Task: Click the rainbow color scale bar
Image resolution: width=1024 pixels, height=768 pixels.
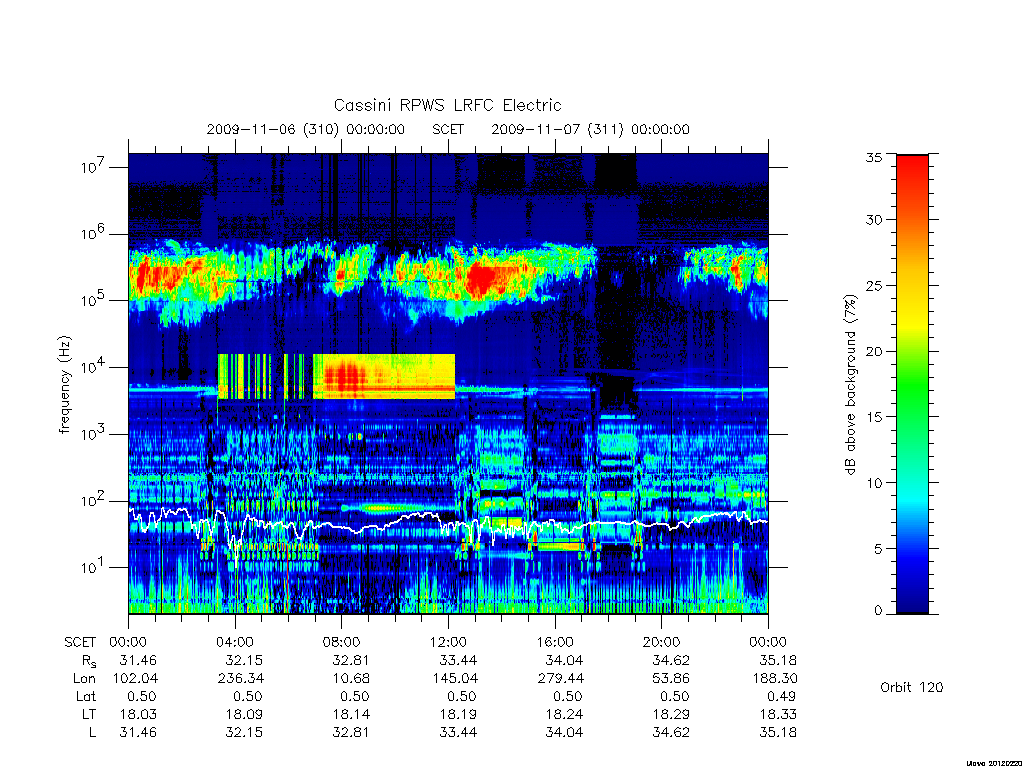Action: coord(912,384)
